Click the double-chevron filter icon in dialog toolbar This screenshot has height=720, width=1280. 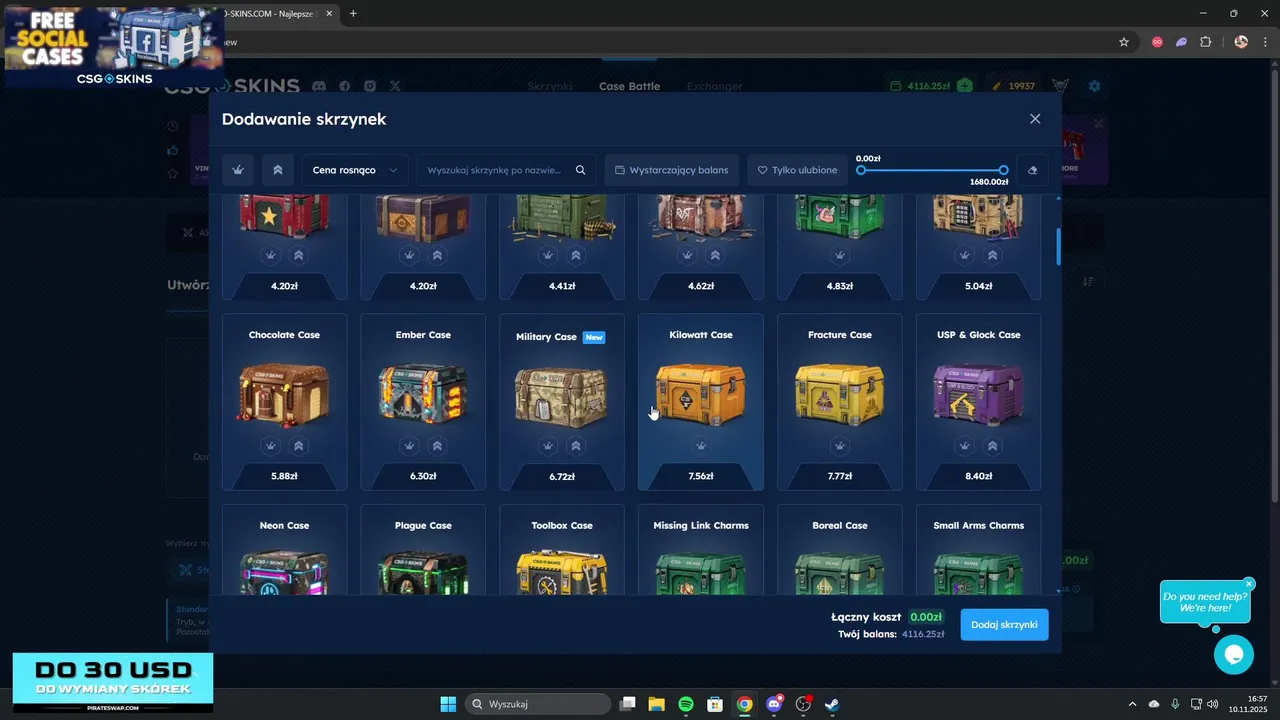tap(278, 170)
